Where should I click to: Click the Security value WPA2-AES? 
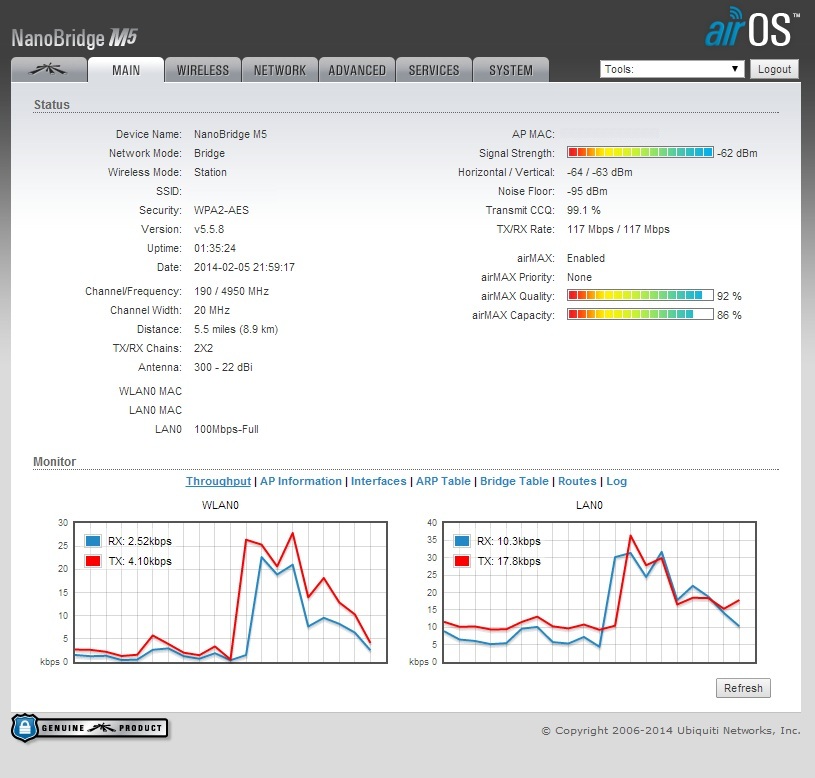(x=221, y=210)
